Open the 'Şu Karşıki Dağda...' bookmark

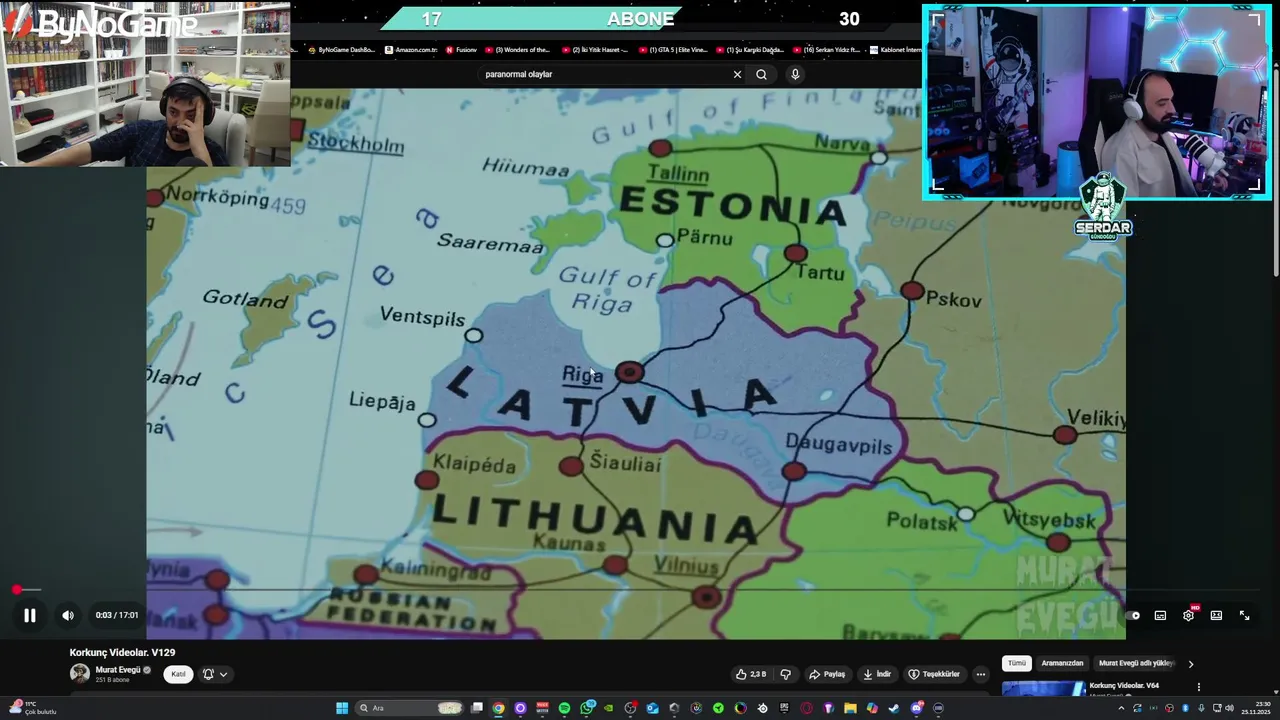coord(750,50)
